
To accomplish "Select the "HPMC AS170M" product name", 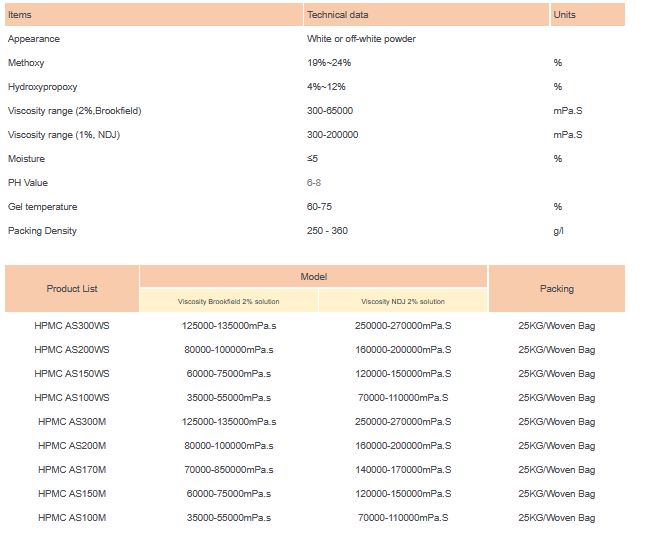I will pyautogui.click(x=72, y=470).
